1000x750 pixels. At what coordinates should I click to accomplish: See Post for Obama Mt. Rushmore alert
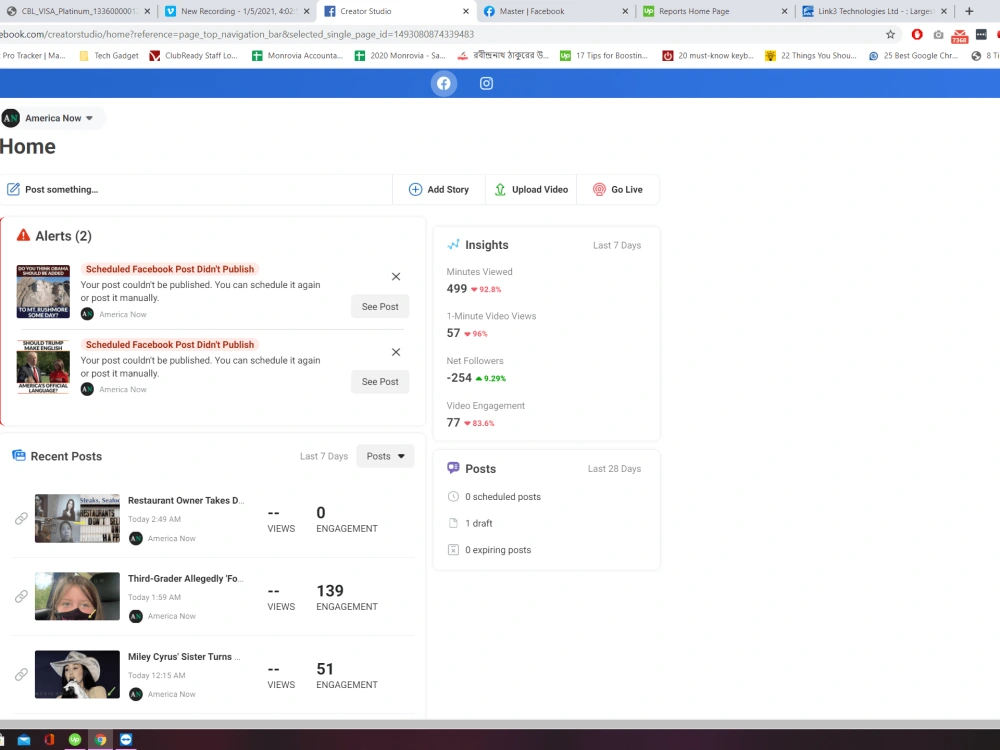tap(380, 307)
